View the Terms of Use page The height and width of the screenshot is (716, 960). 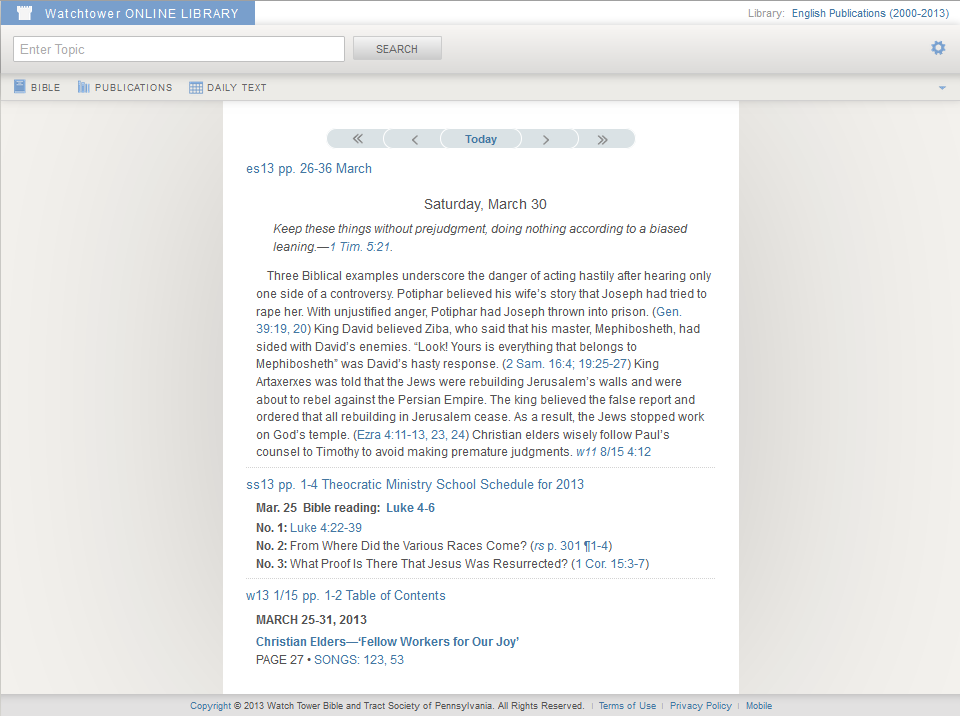pyautogui.click(x=627, y=705)
